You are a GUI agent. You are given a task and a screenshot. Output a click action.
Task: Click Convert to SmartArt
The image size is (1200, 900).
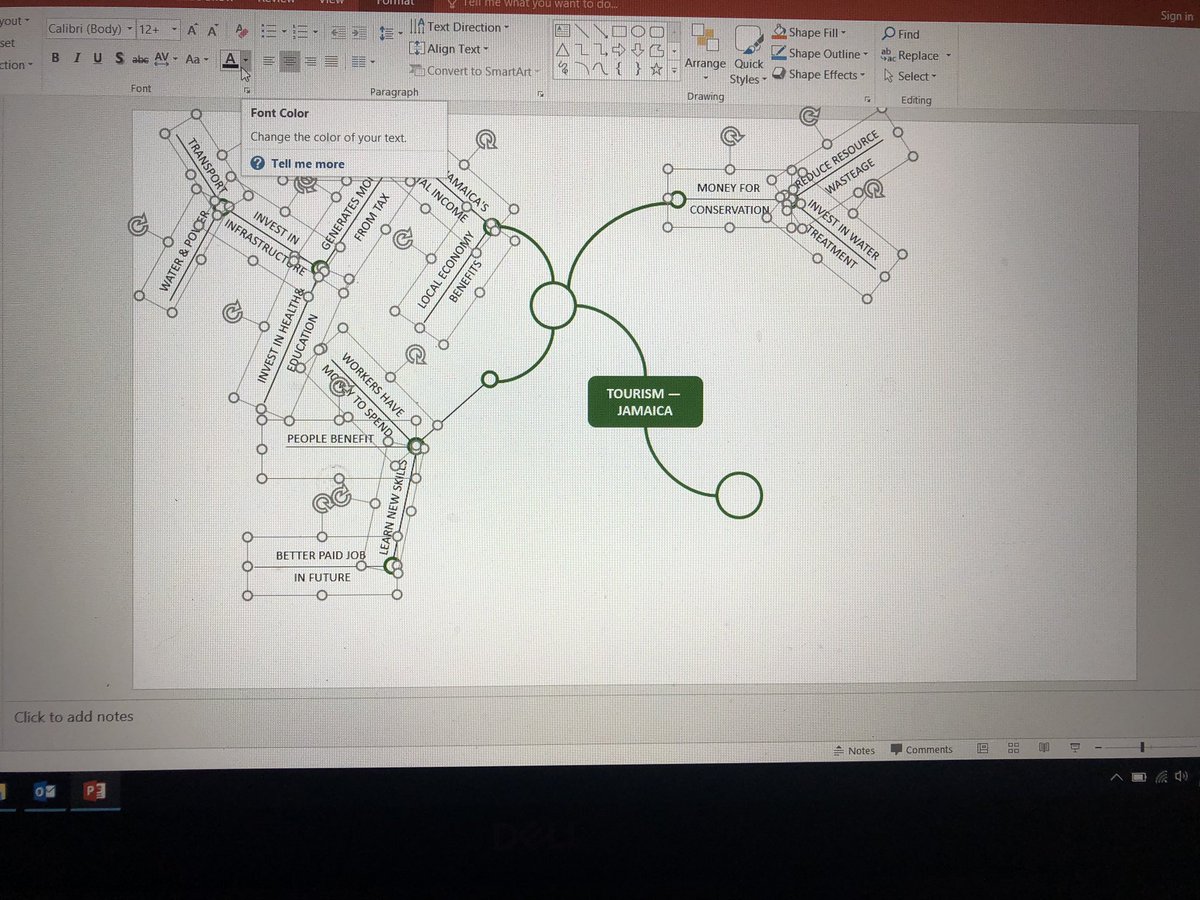click(475, 70)
